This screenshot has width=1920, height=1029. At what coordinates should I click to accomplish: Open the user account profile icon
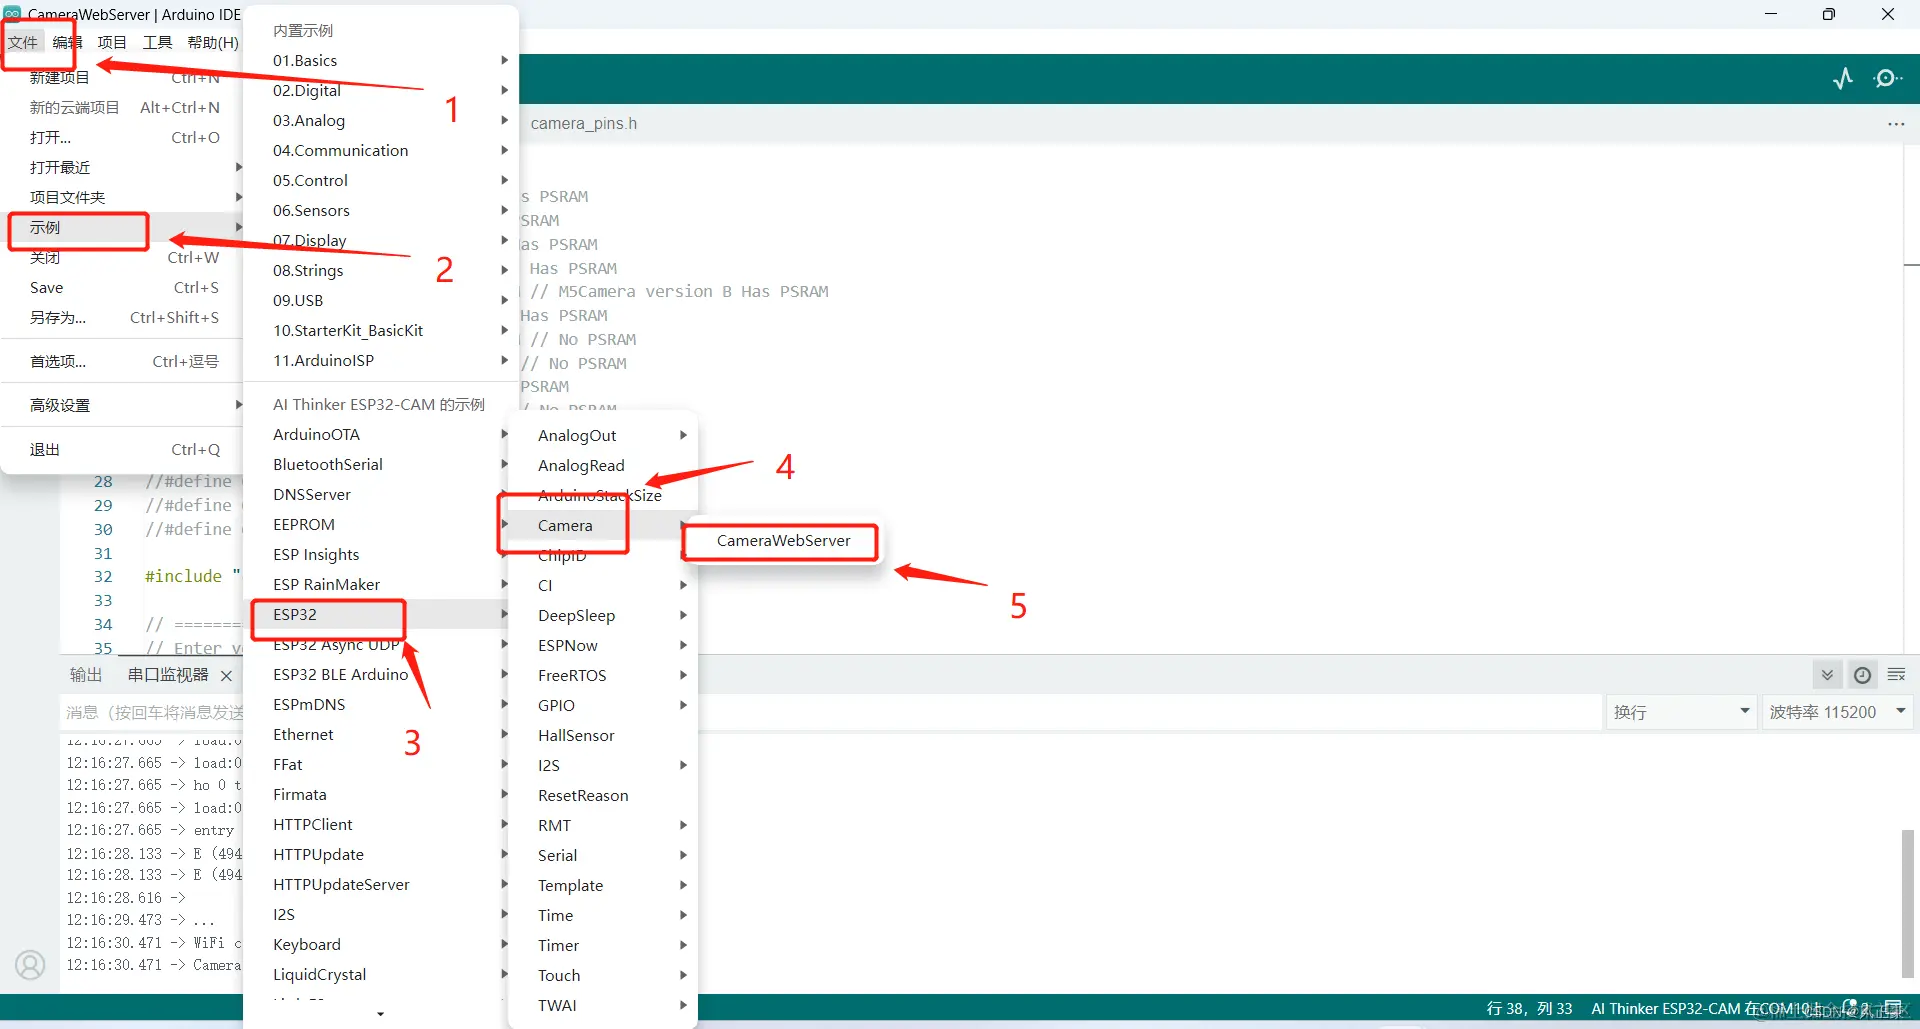tap(30, 965)
